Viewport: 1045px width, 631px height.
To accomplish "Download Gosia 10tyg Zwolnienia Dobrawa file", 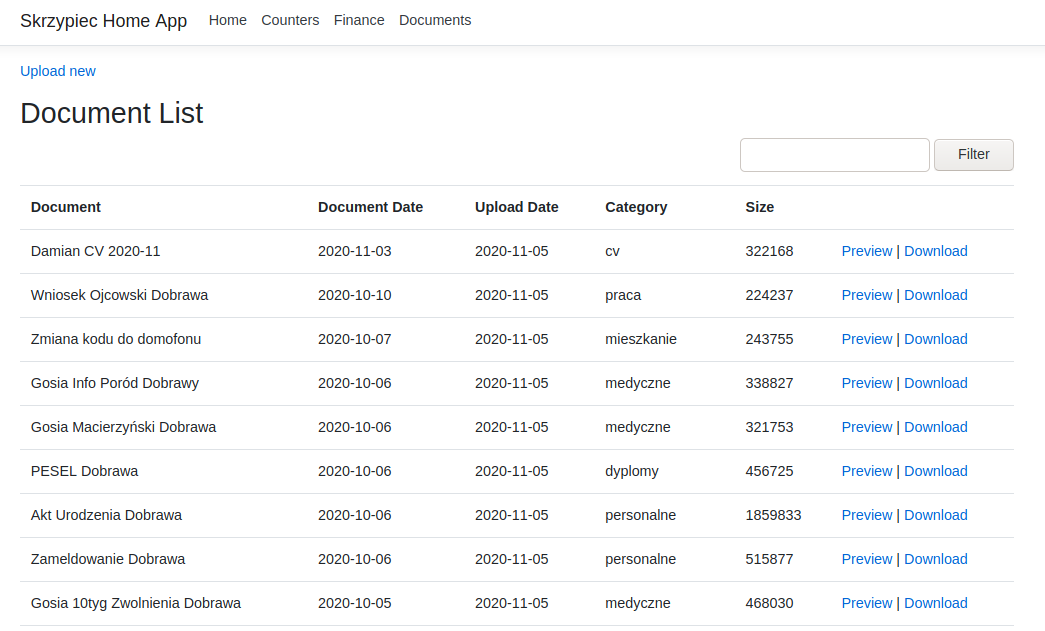I will pyautogui.click(x=936, y=603).
